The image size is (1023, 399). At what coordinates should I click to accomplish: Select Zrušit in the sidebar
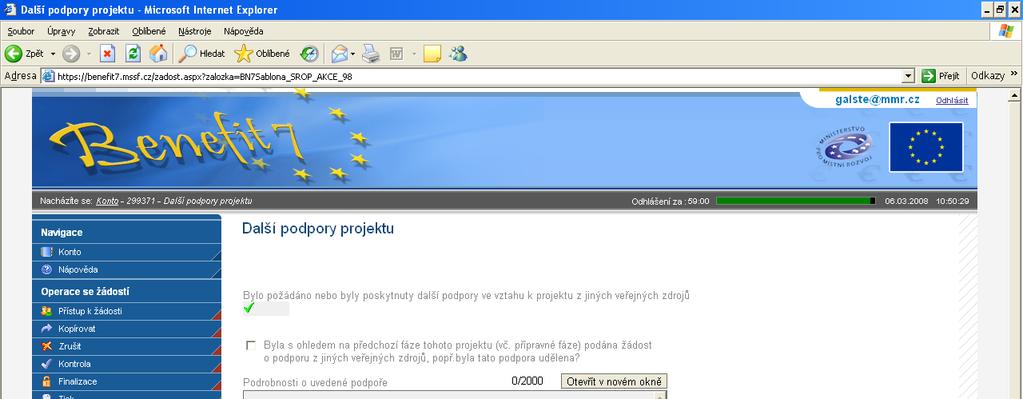[x=127, y=346]
